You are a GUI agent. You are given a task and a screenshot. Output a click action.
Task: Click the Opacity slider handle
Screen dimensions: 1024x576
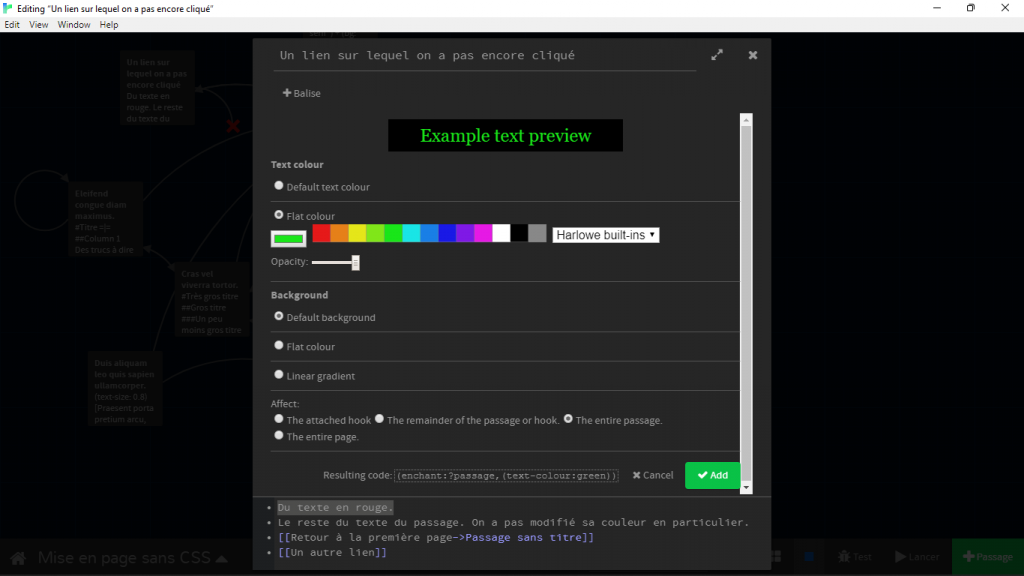355,263
